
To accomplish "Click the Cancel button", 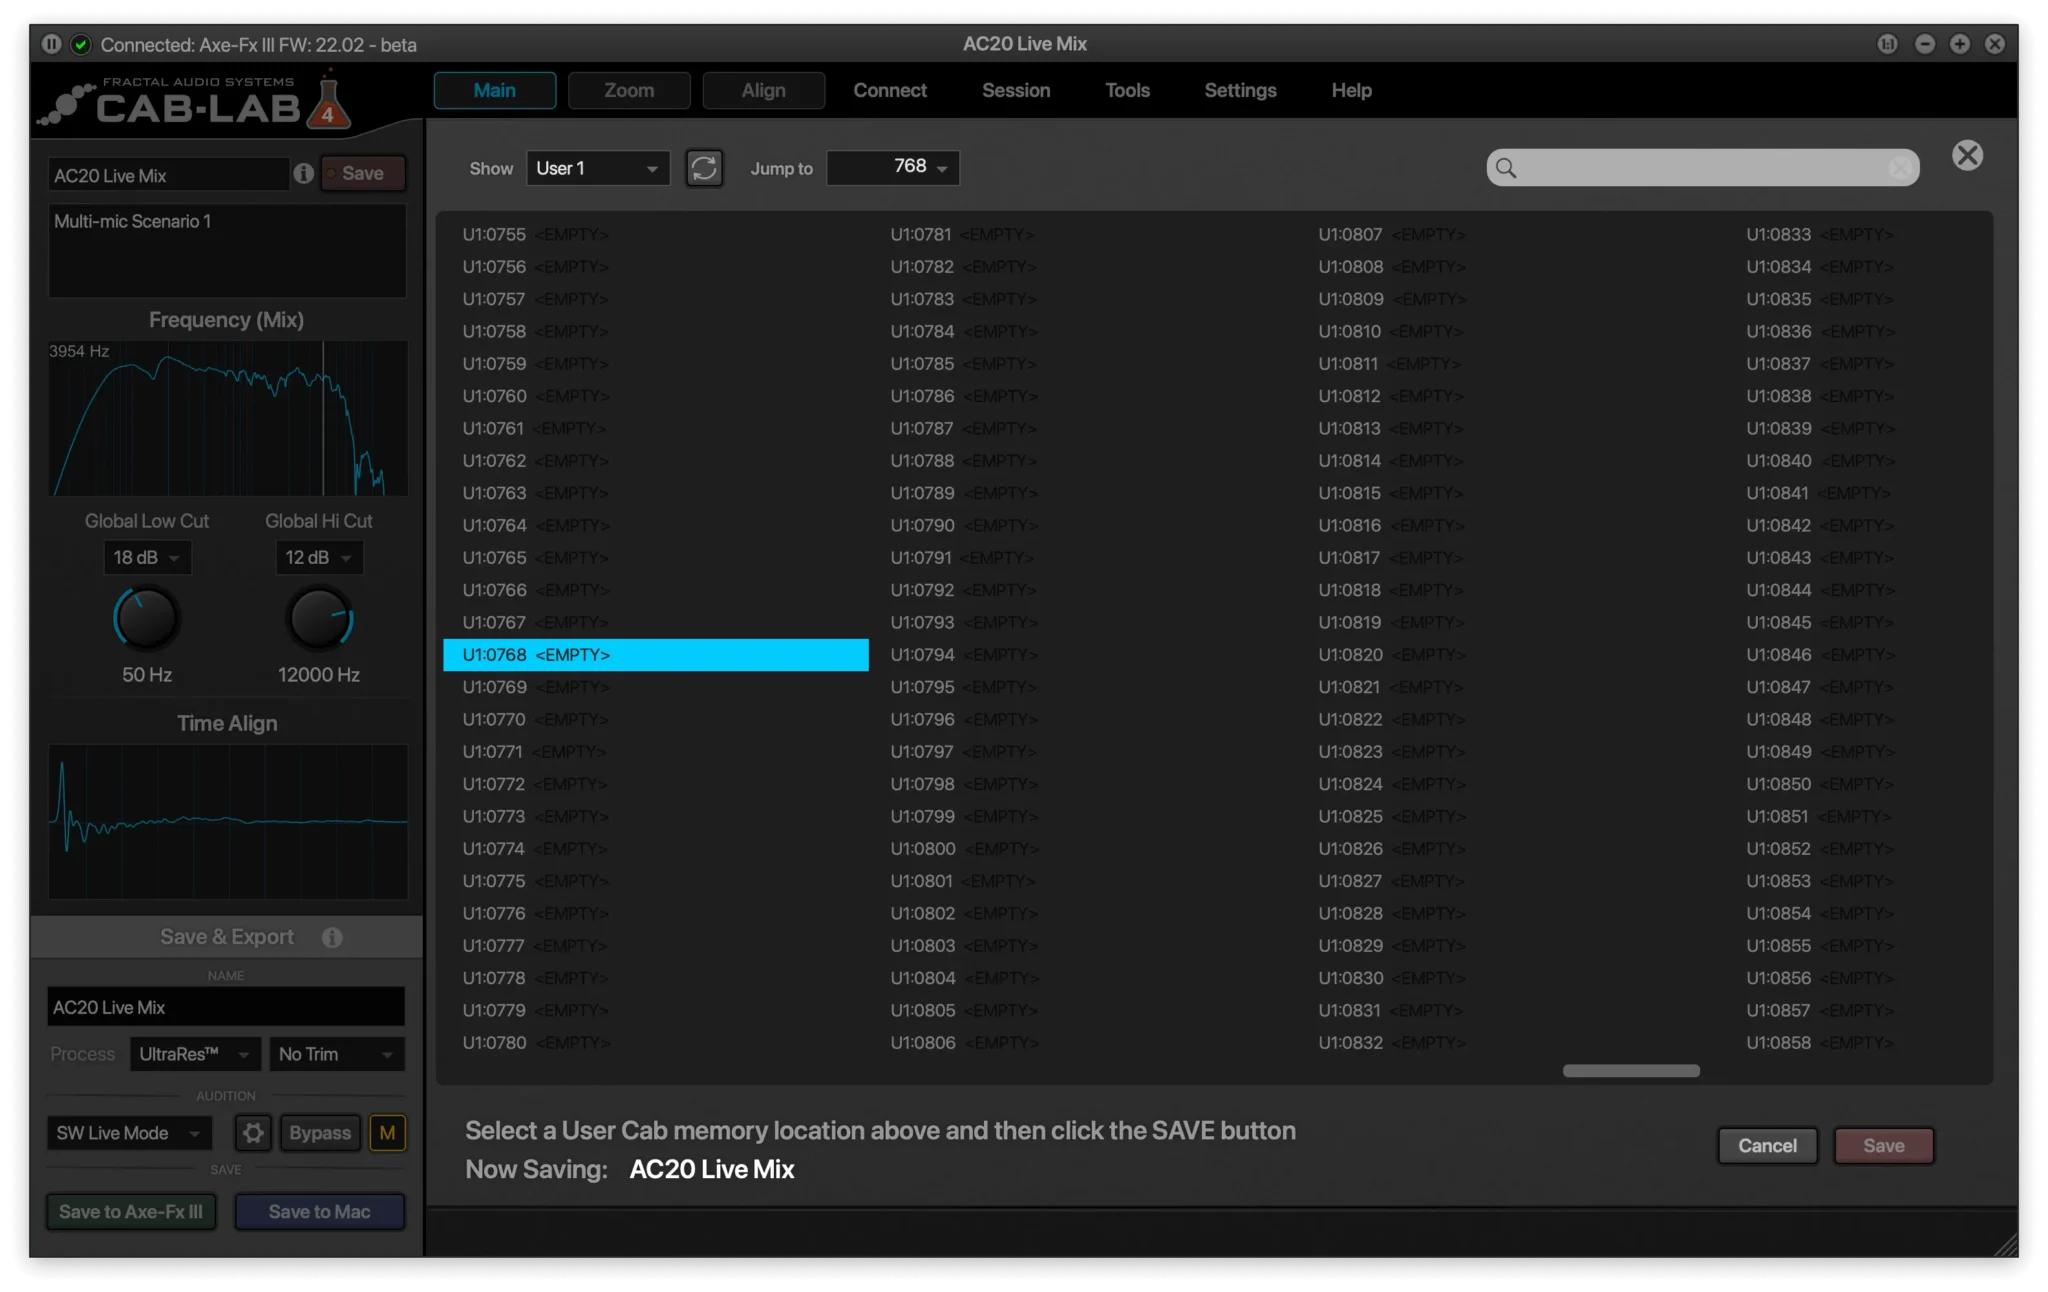I will click(x=1767, y=1146).
